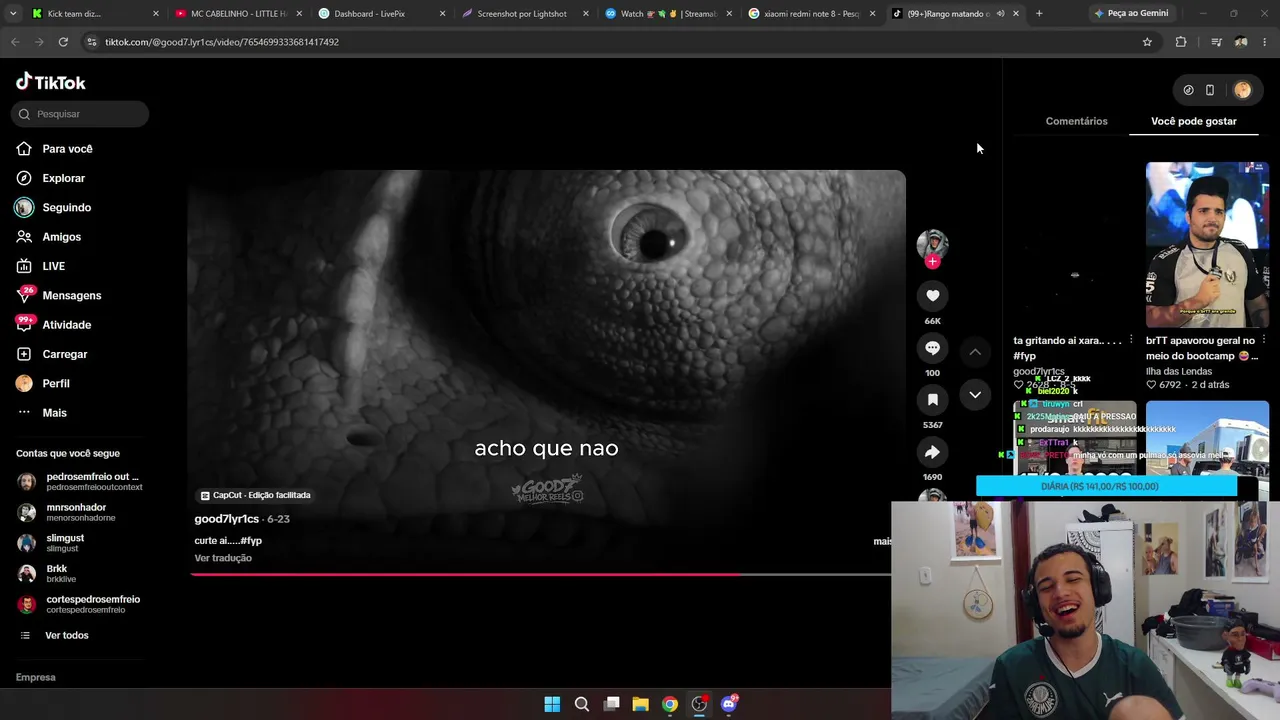Share the video with arrow icon
This screenshot has width=1280, height=720.
[932, 452]
